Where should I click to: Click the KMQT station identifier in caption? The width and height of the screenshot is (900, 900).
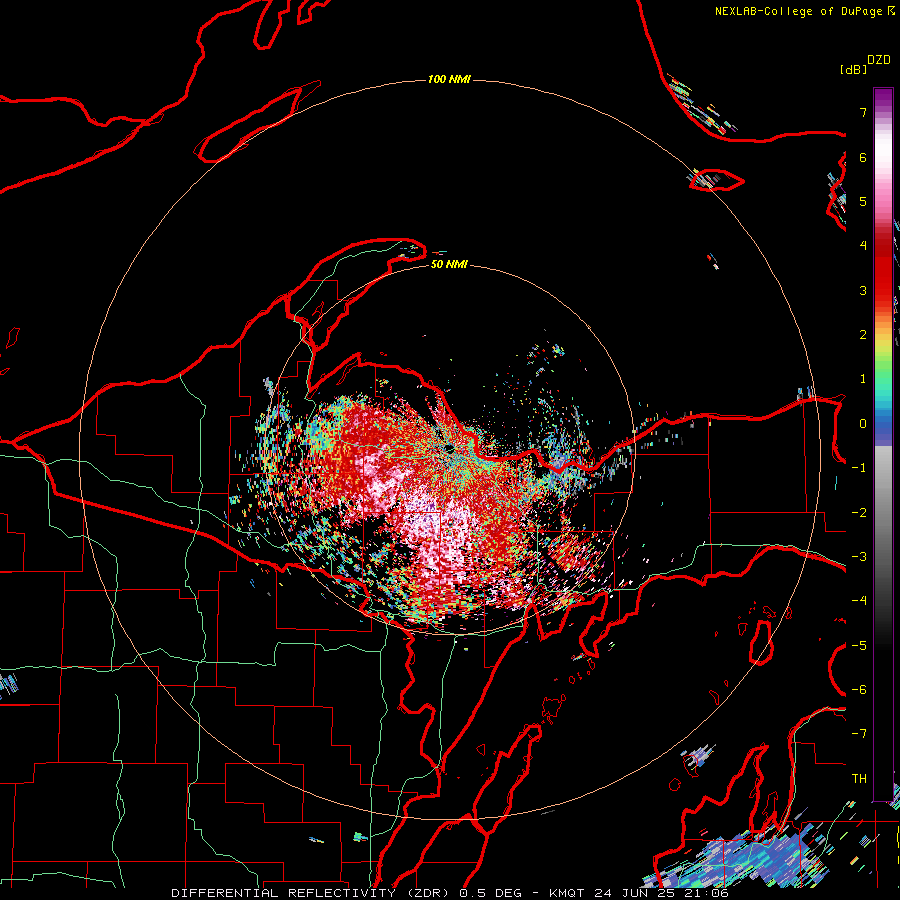(x=567, y=893)
